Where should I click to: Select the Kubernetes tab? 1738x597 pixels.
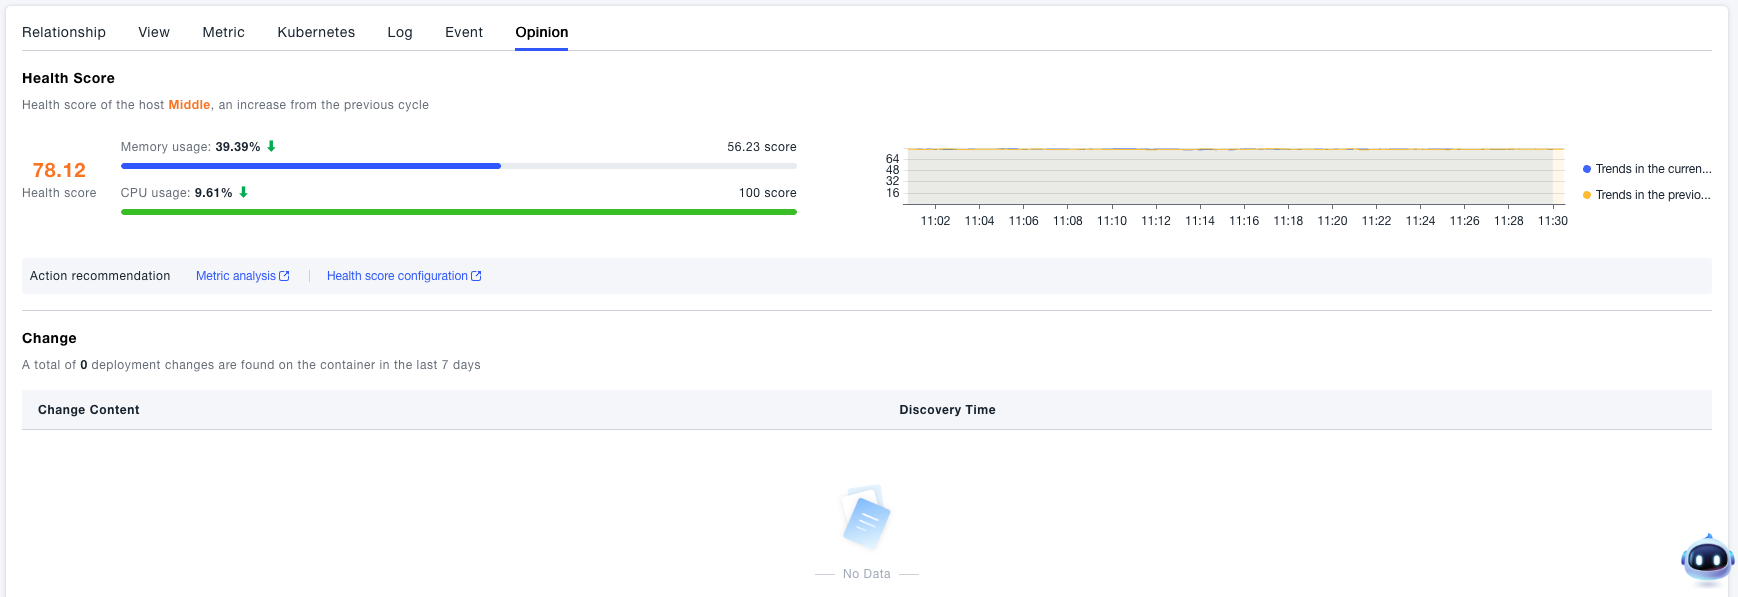(x=316, y=32)
